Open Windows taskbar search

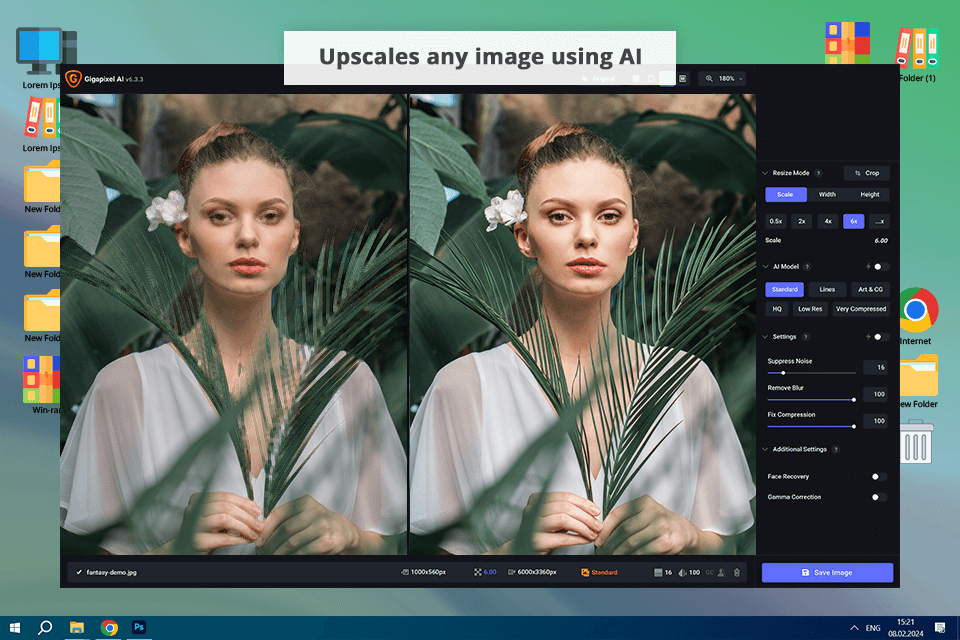click(x=45, y=628)
